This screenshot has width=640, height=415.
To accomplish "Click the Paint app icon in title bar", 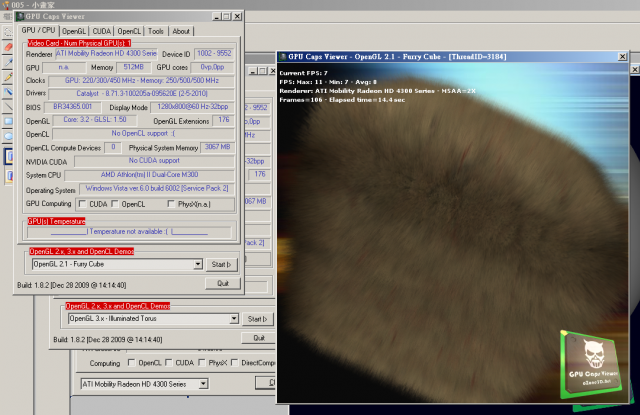I will pos(5,4).
